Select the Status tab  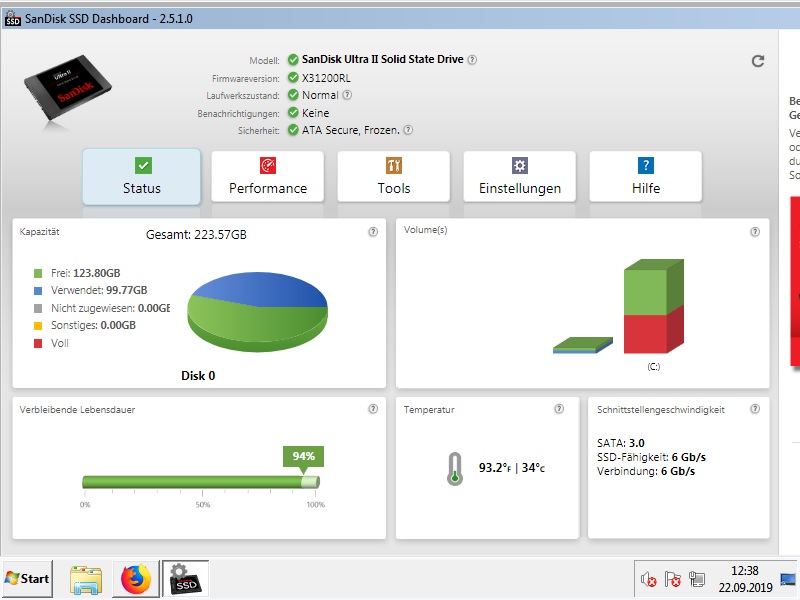tap(142, 177)
